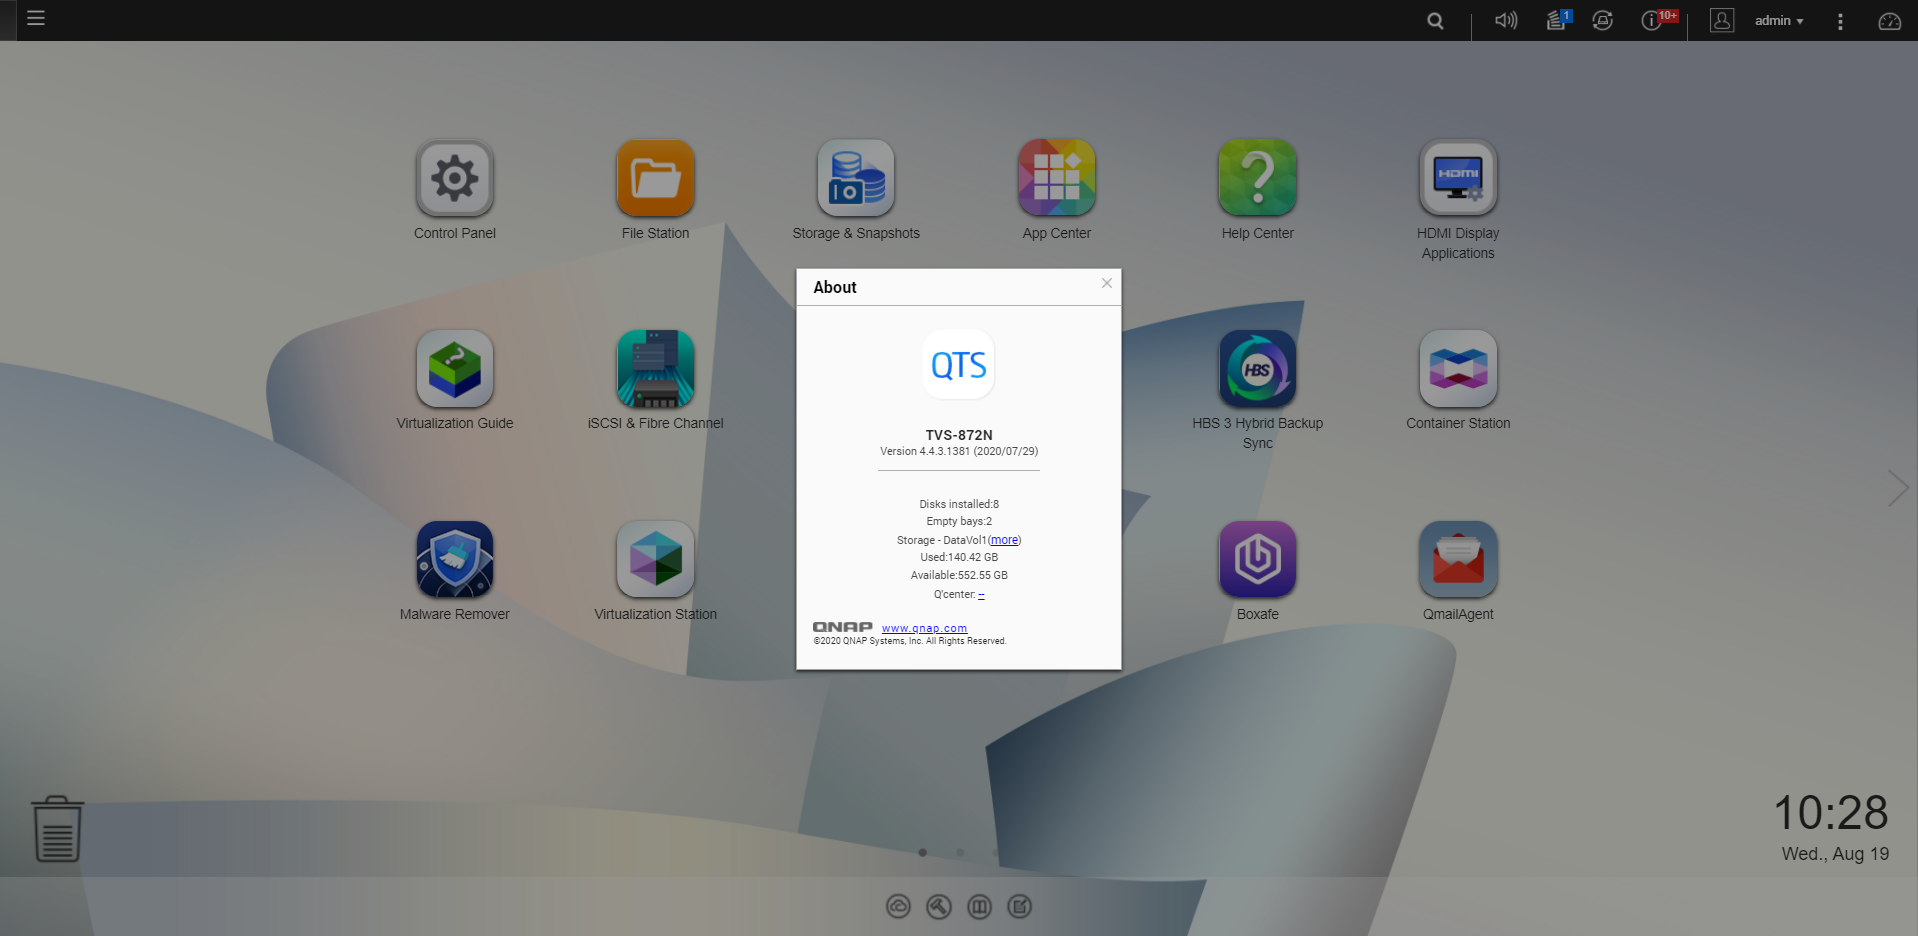Open Virtualization Station
The height and width of the screenshot is (936, 1918).
point(655,560)
